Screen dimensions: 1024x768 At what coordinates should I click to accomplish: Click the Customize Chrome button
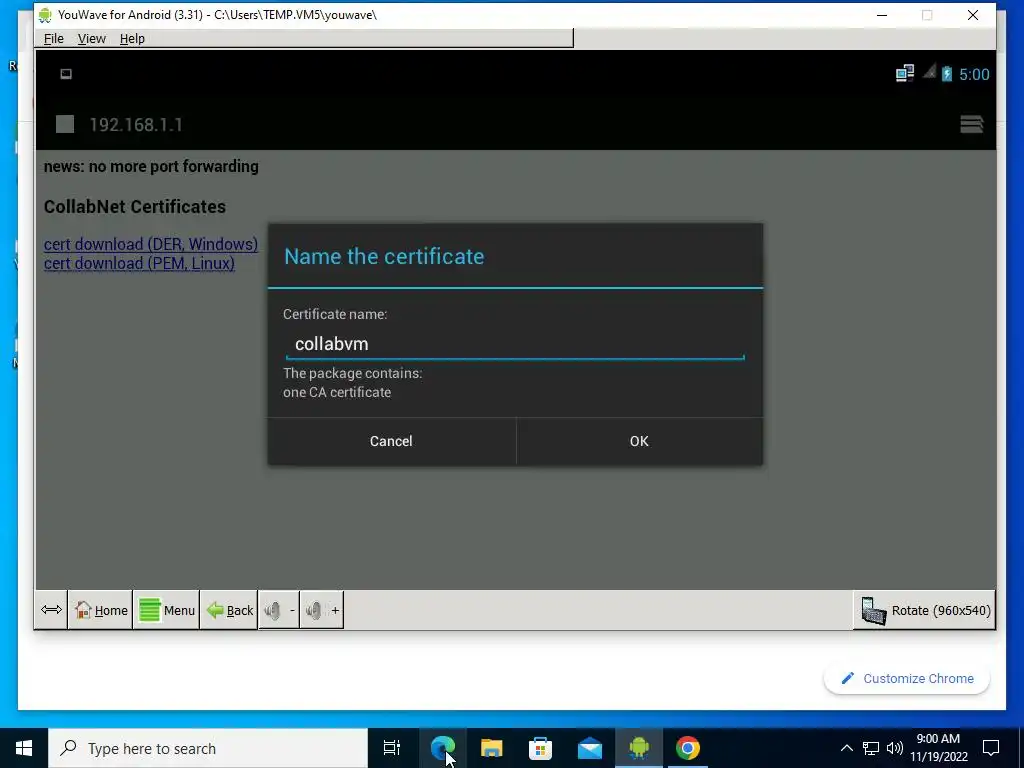pyautogui.click(x=907, y=679)
